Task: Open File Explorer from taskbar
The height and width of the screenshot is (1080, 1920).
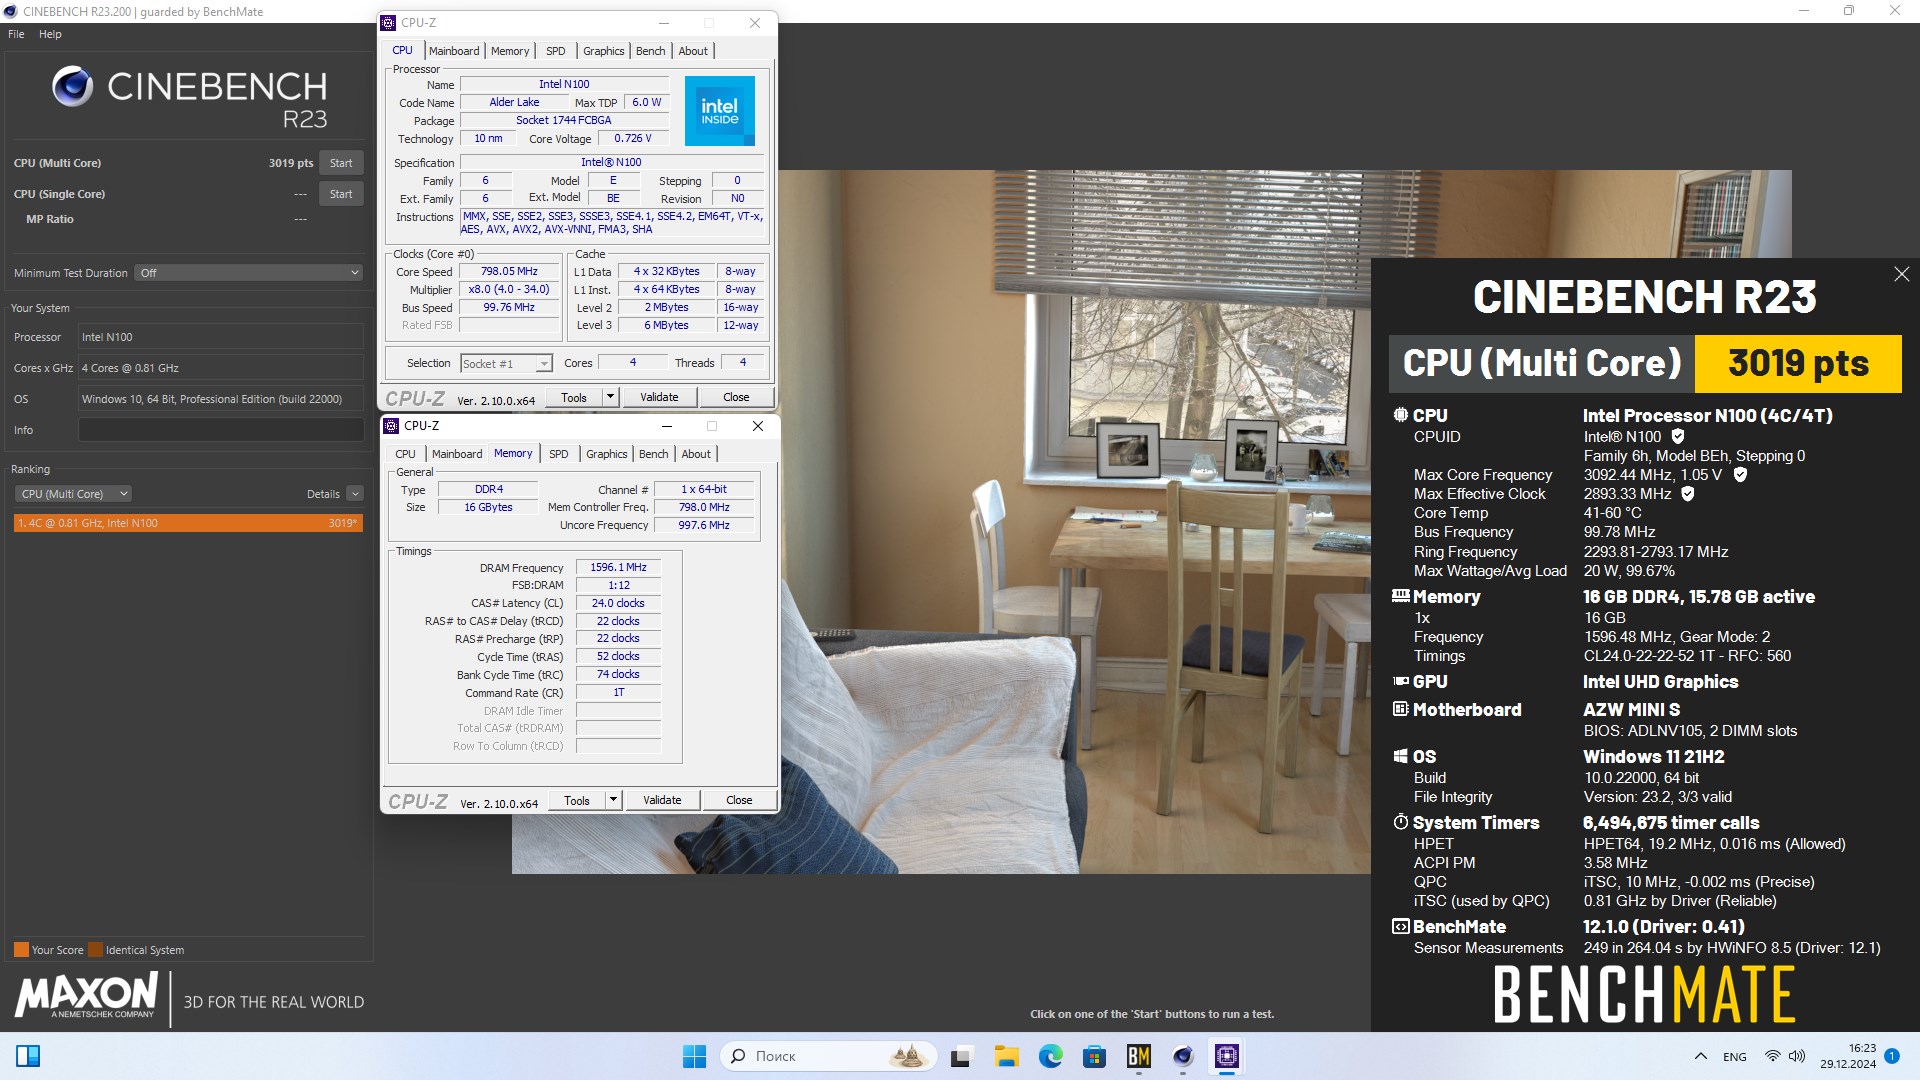Action: [1006, 1056]
